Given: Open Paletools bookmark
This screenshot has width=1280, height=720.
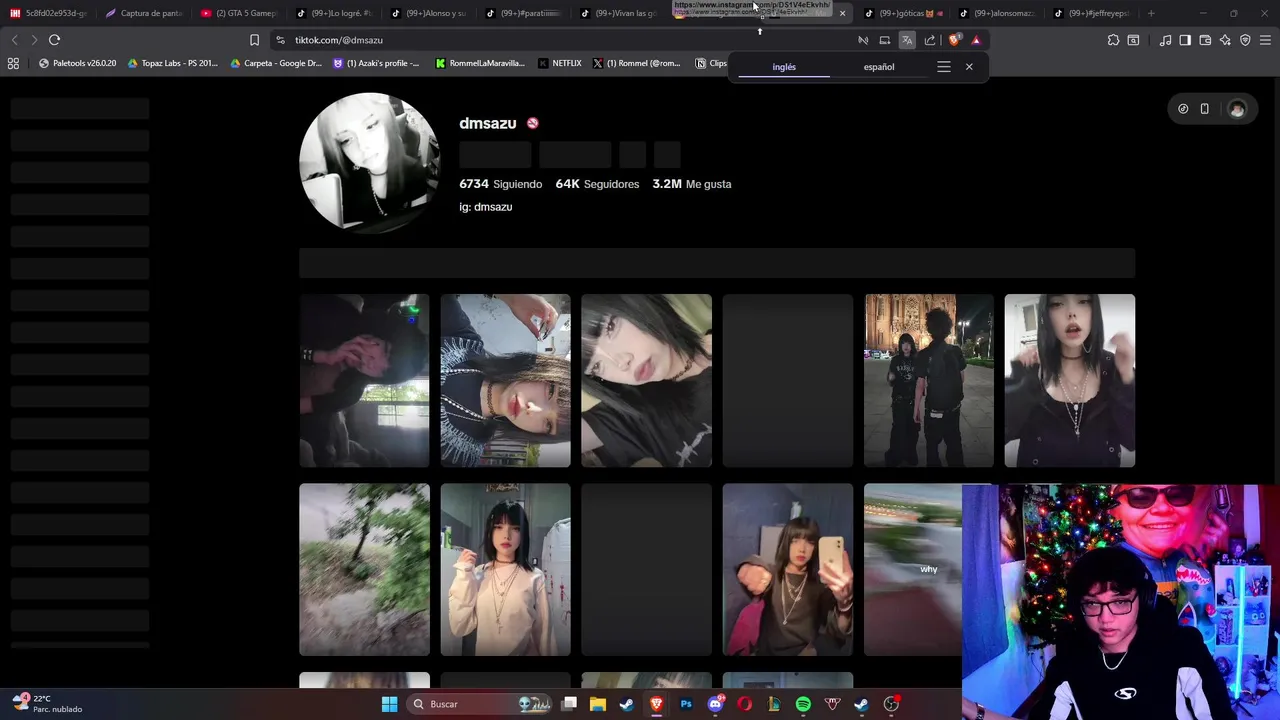Looking at the screenshot, I should [x=77, y=63].
